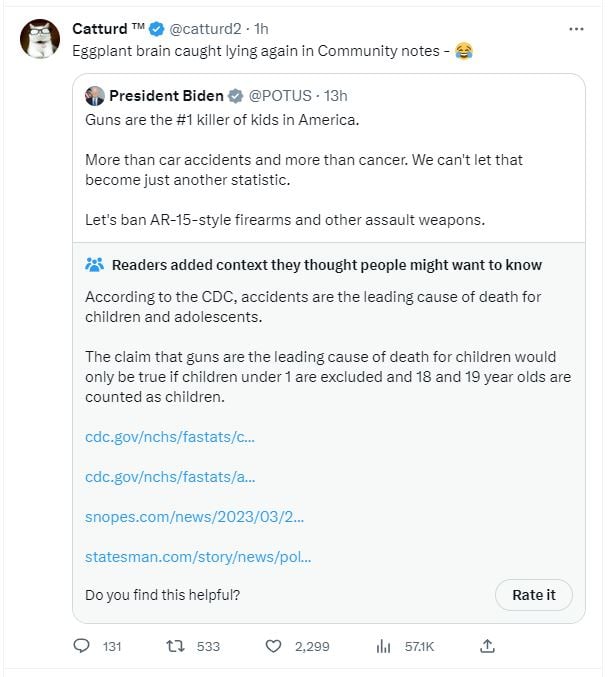
Task: Click the Community Notes people icon
Action: click(x=95, y=265)
